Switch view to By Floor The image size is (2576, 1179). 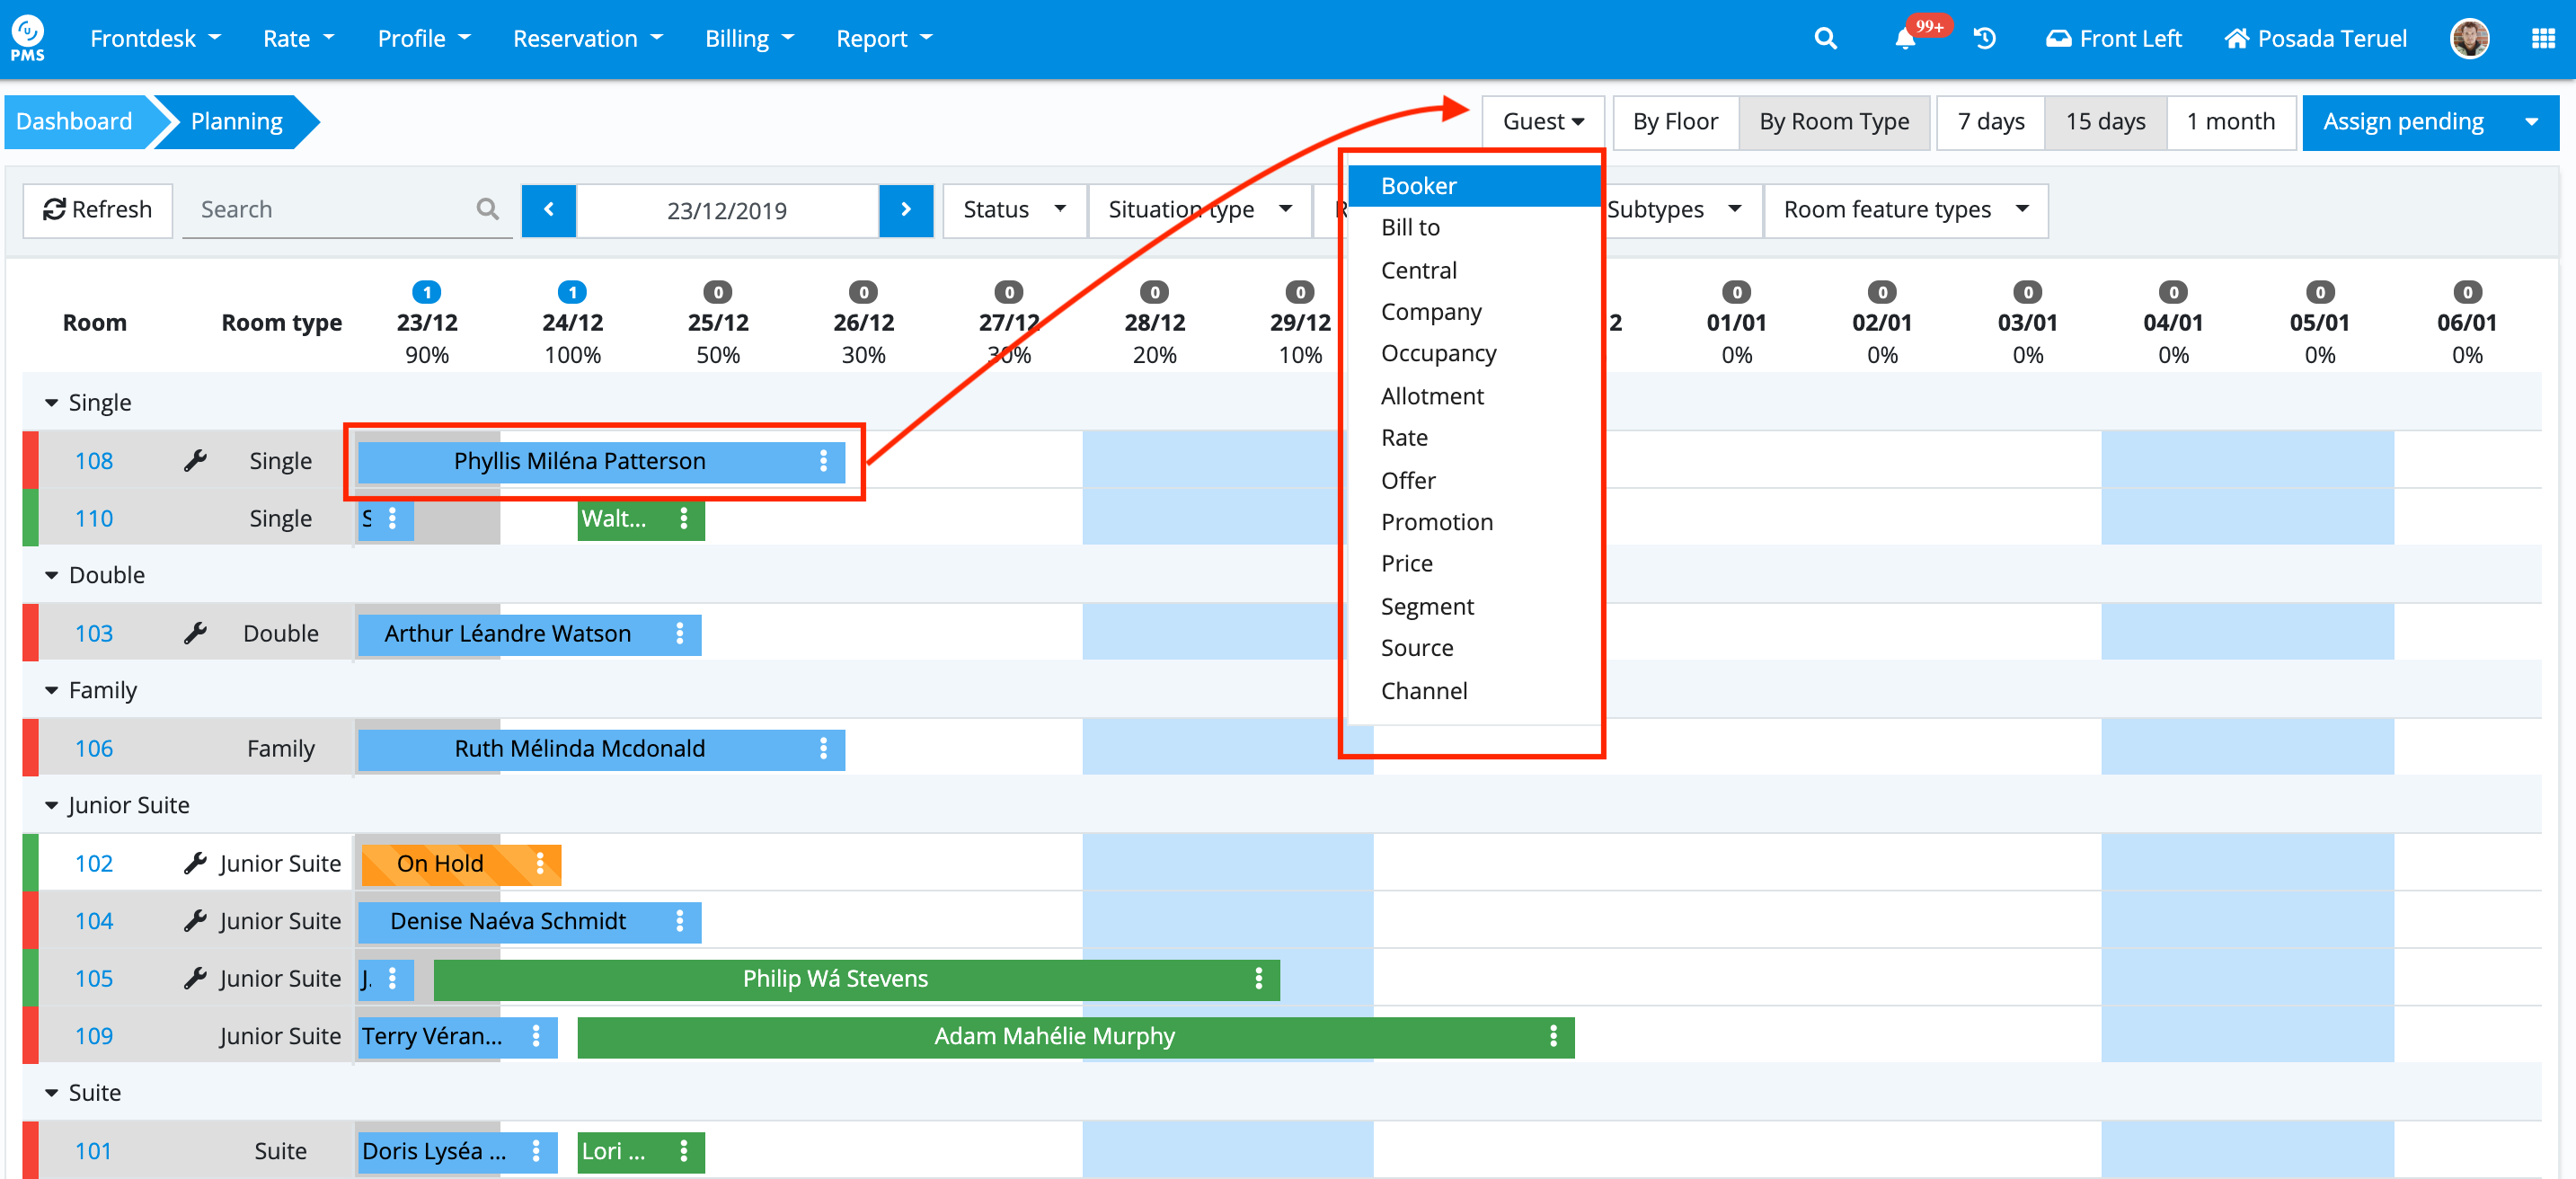tap(1675, 122)
